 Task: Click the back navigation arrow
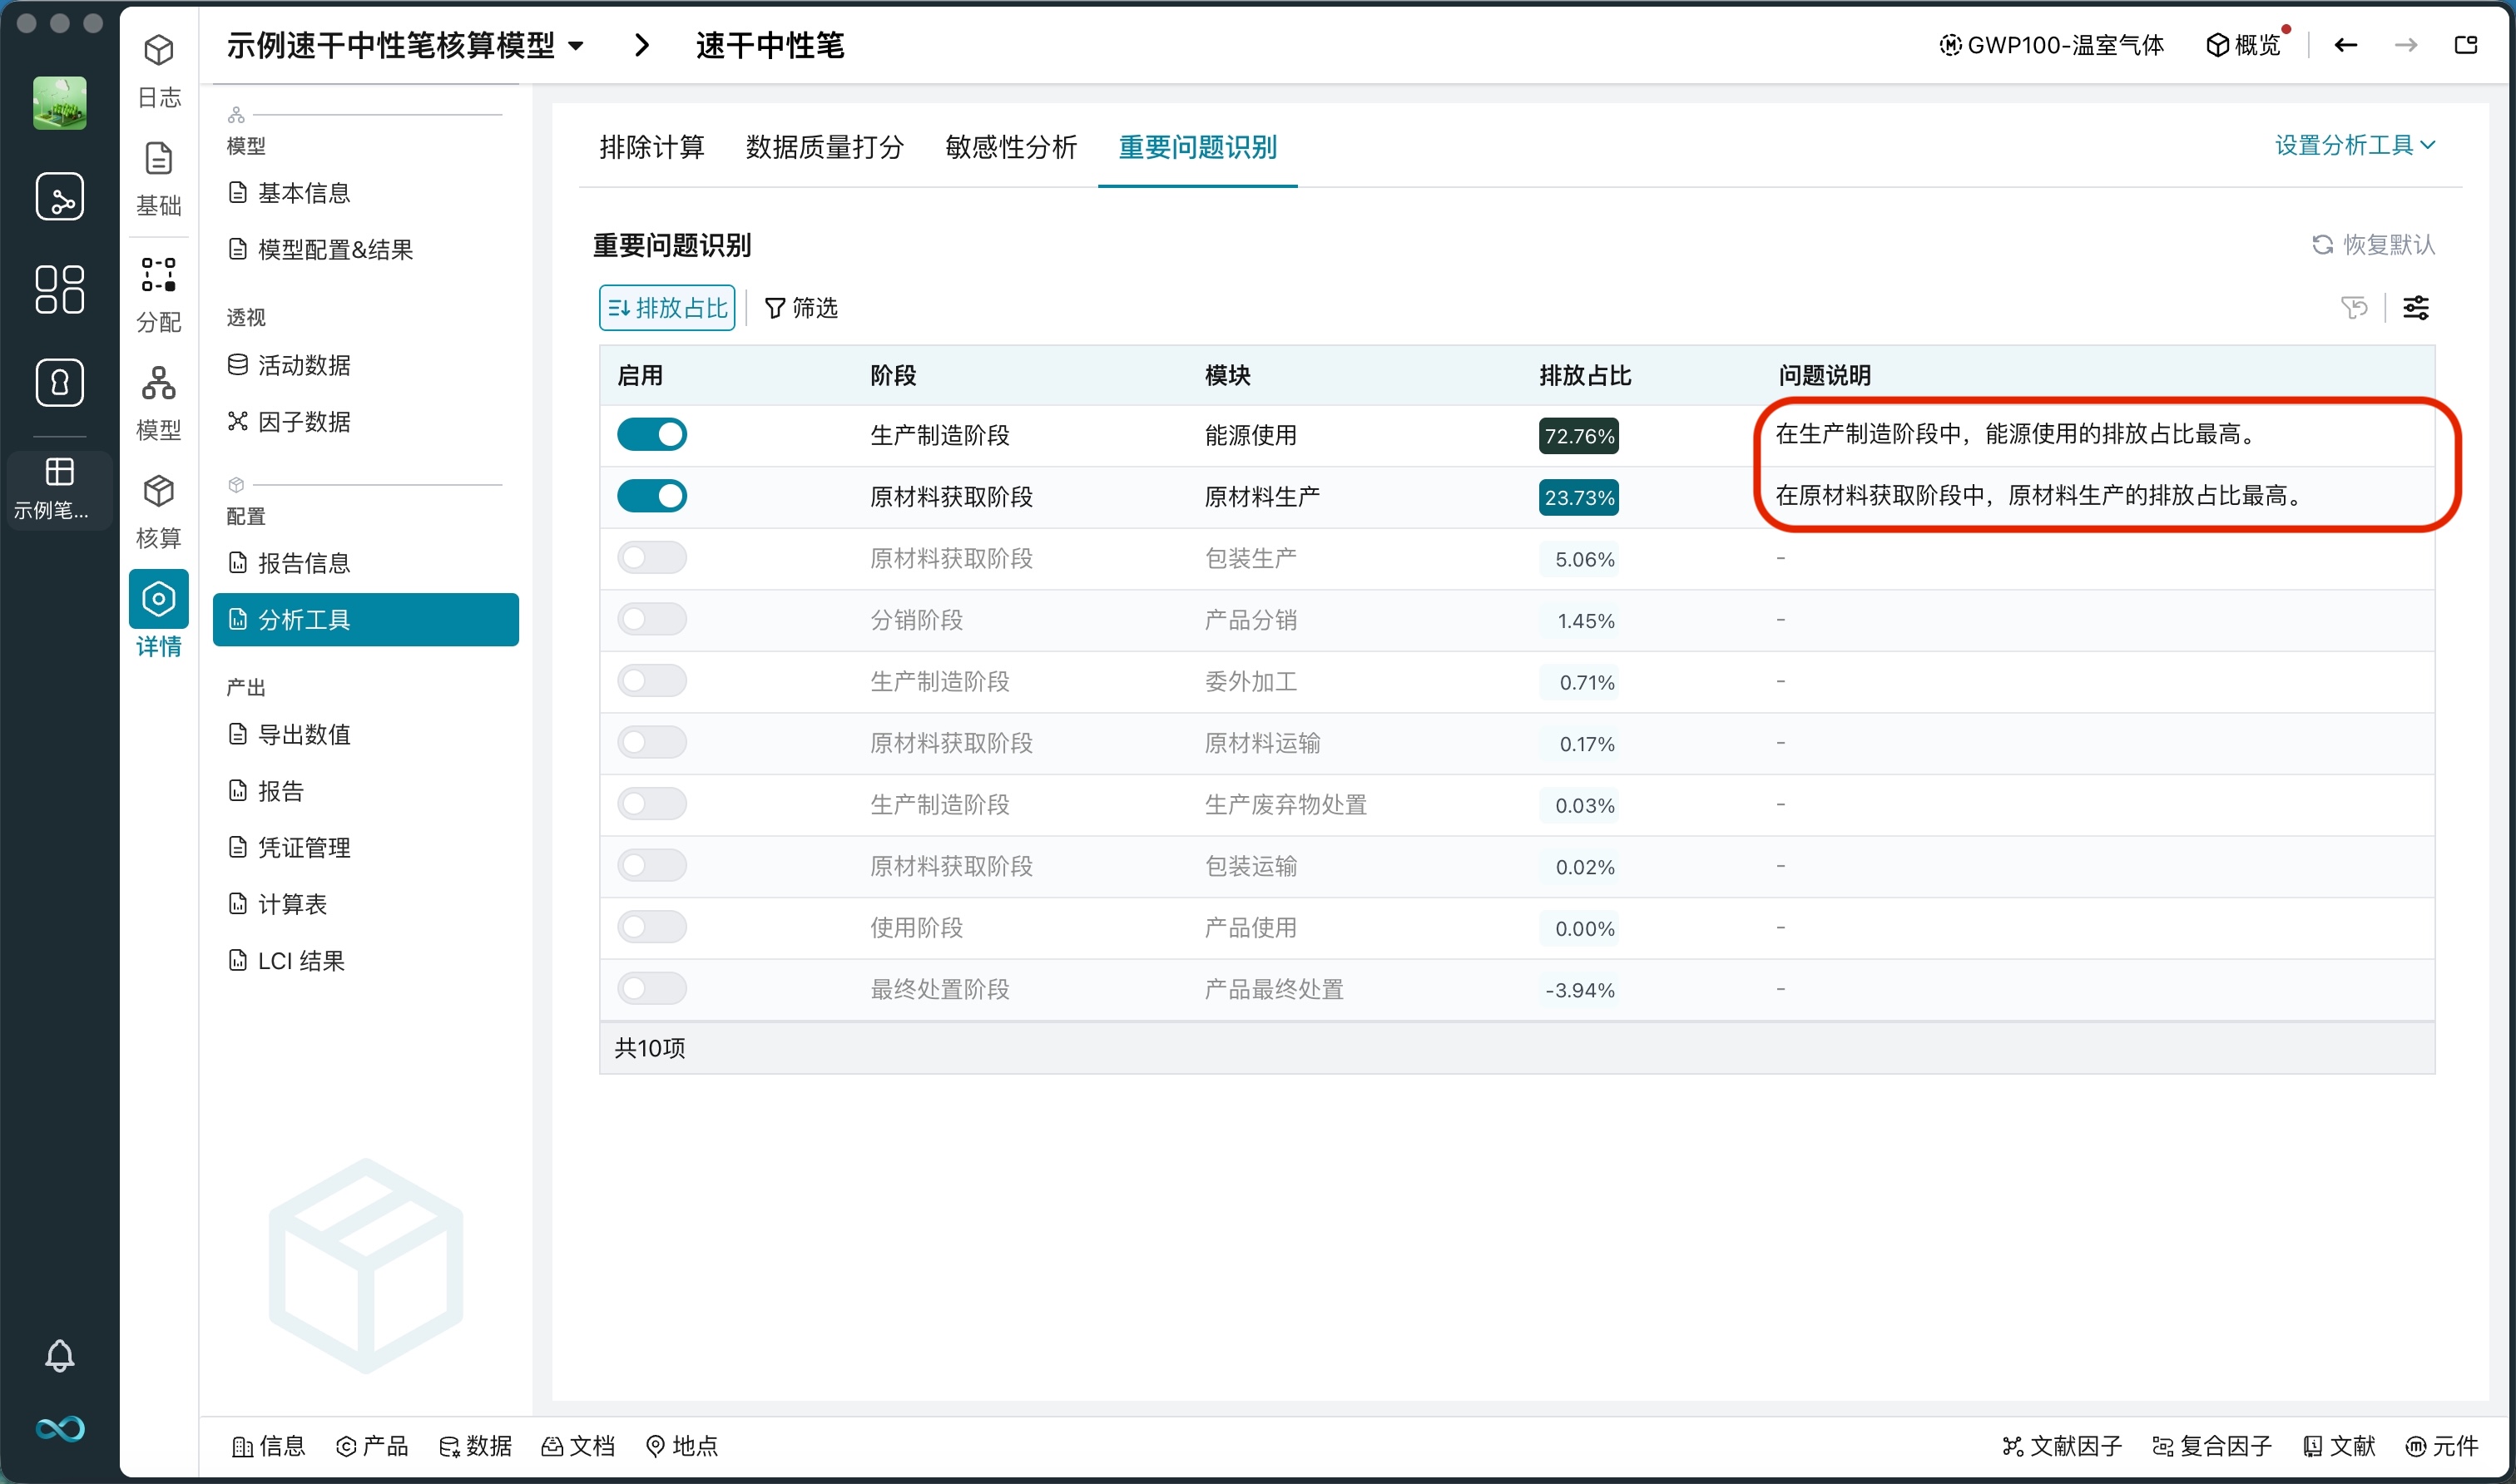click(x=2345, y=45)
